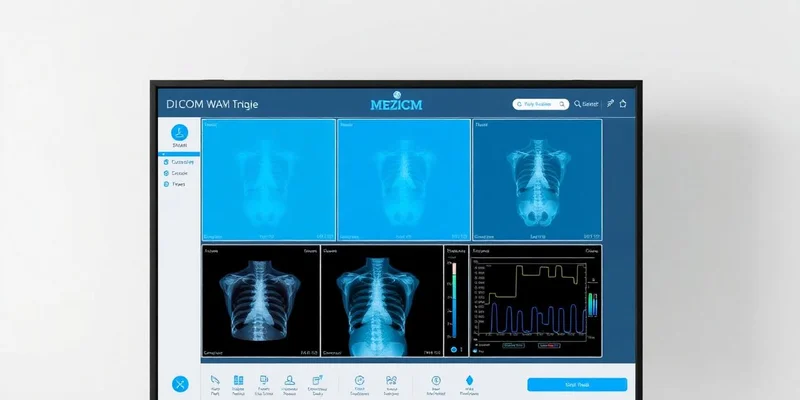
Task: Click inside the white search input field
Action: tap(541, 104)
